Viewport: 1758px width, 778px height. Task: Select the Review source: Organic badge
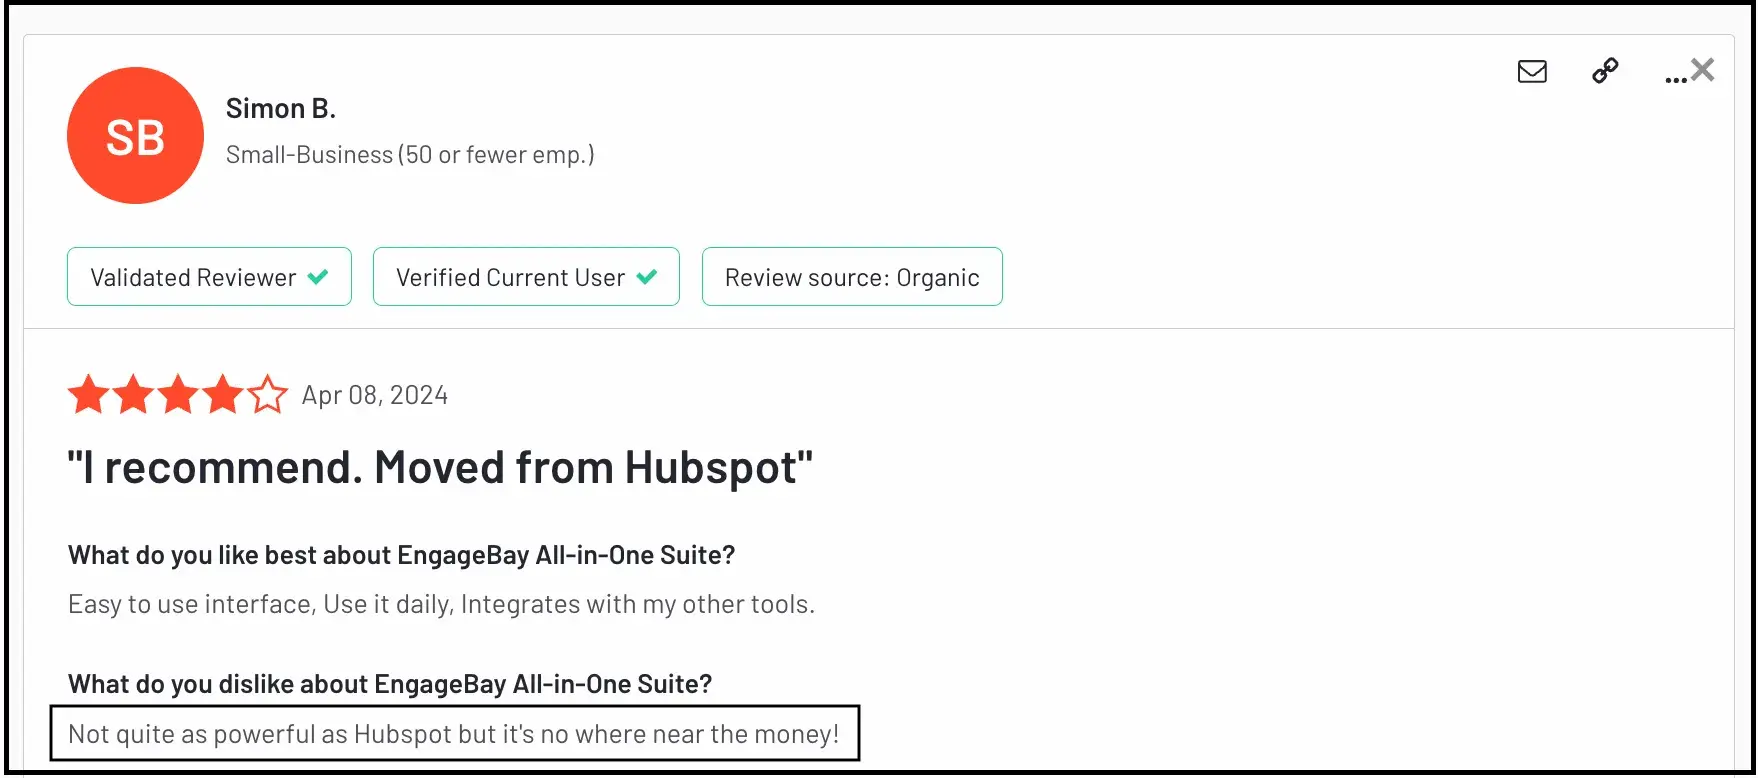[x=852, y=277]
